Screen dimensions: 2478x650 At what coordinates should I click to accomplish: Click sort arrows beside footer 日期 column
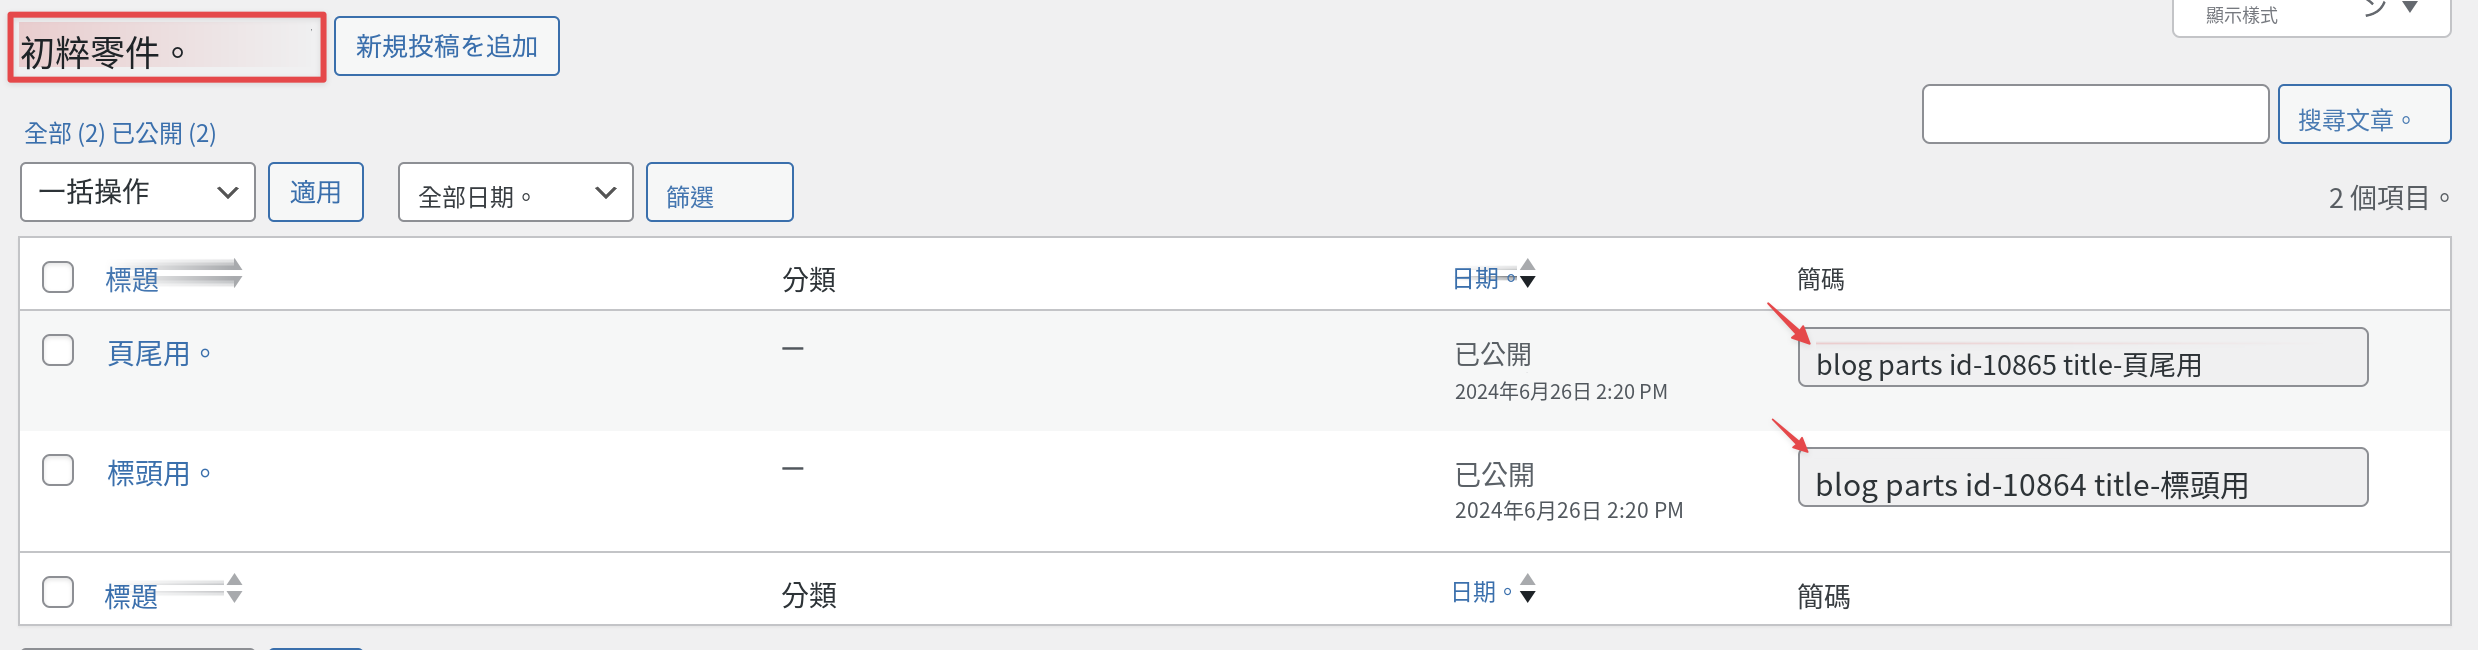point(1527,588)
